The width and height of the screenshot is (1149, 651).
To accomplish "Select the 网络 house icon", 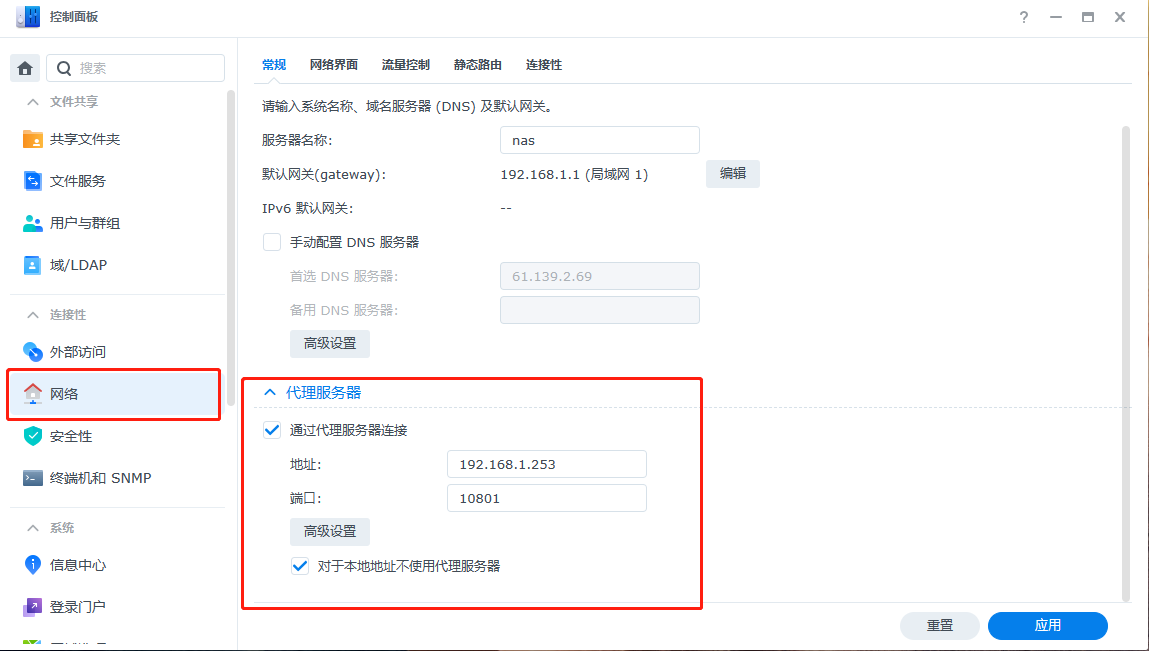I will (x=32, y=394).
